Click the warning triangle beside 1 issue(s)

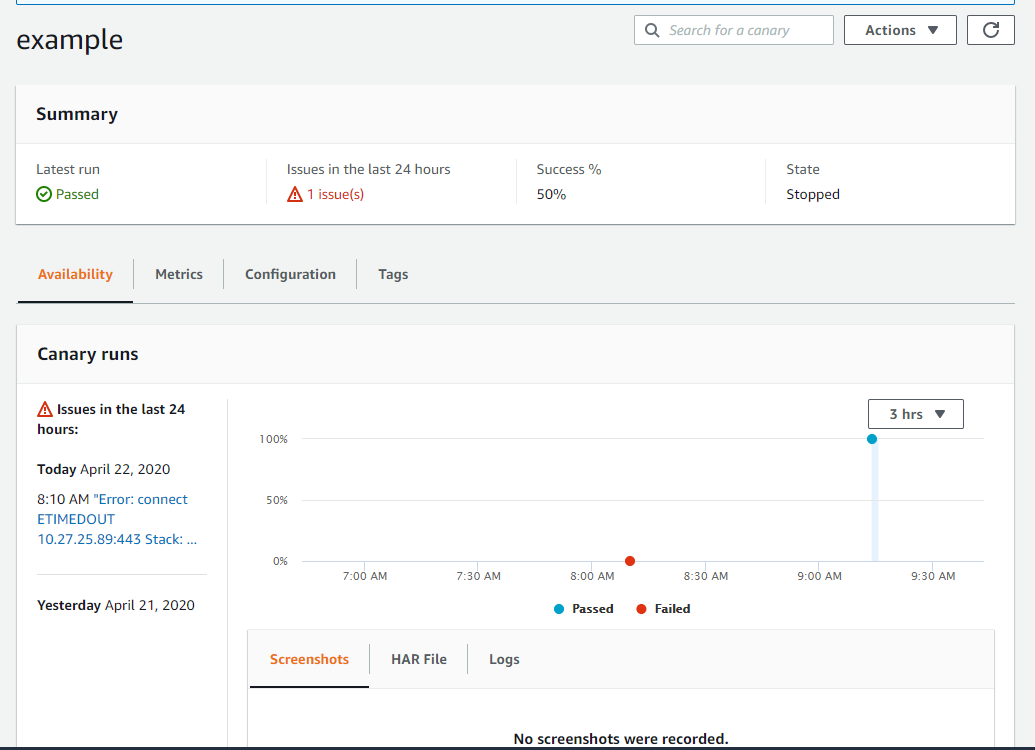coord(294,195)
